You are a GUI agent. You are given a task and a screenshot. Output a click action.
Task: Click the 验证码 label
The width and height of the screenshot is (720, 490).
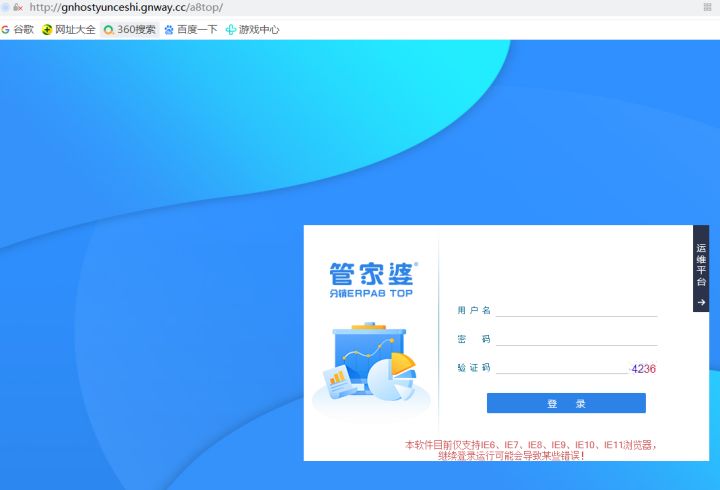click(474, 367)
